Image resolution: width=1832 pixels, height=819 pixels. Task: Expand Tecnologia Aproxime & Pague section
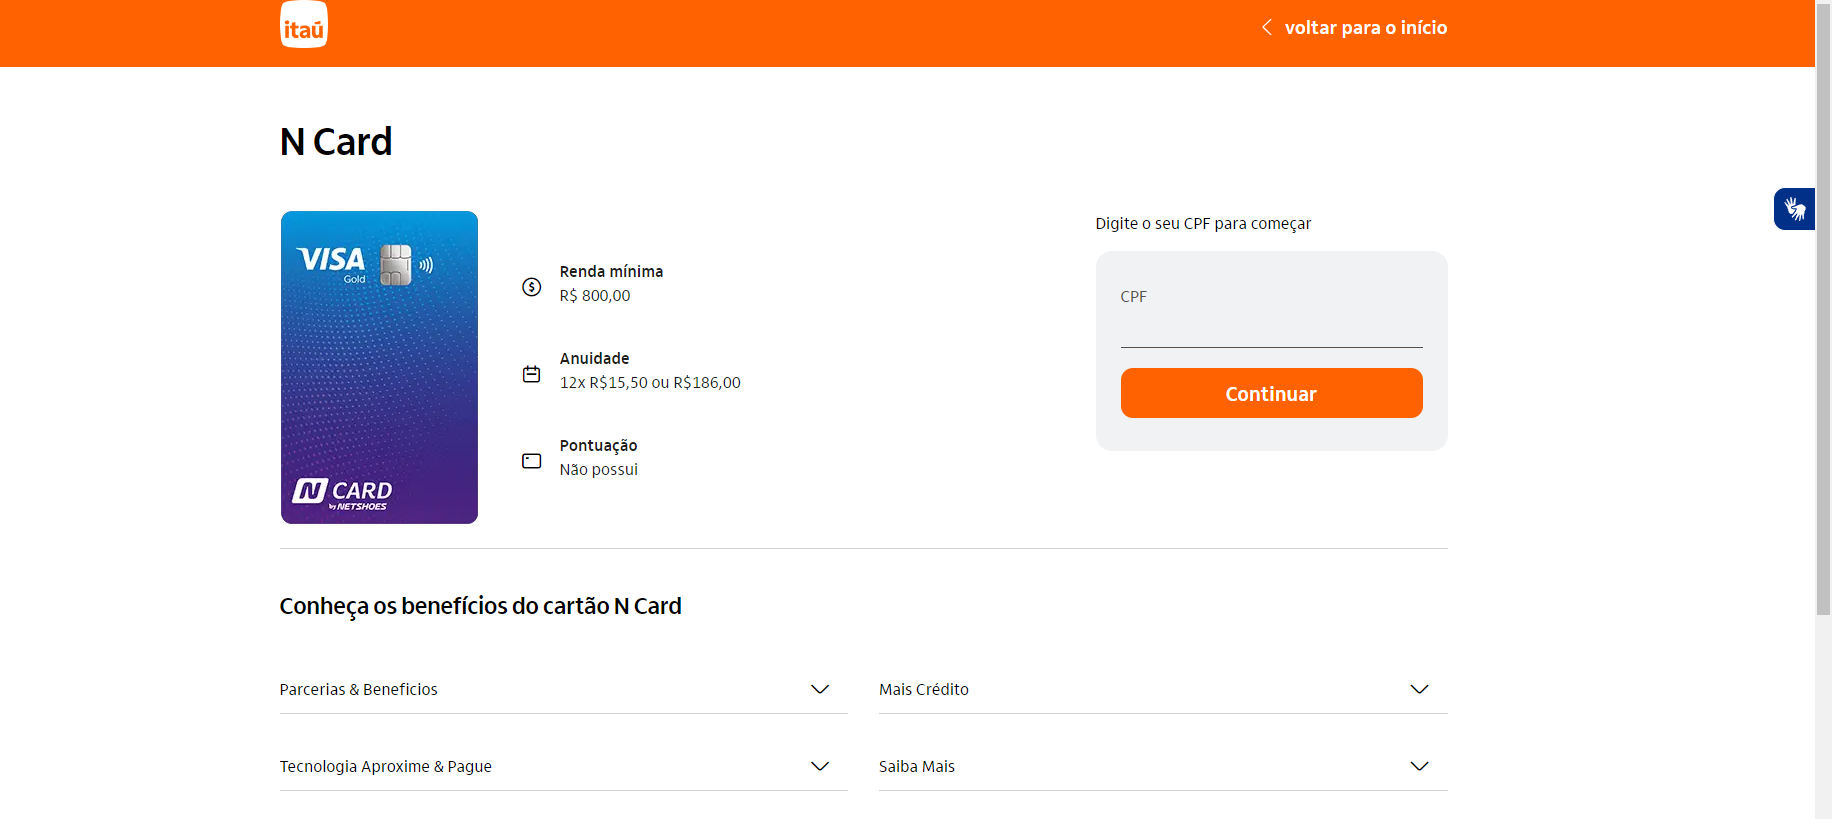coord(385,766)
